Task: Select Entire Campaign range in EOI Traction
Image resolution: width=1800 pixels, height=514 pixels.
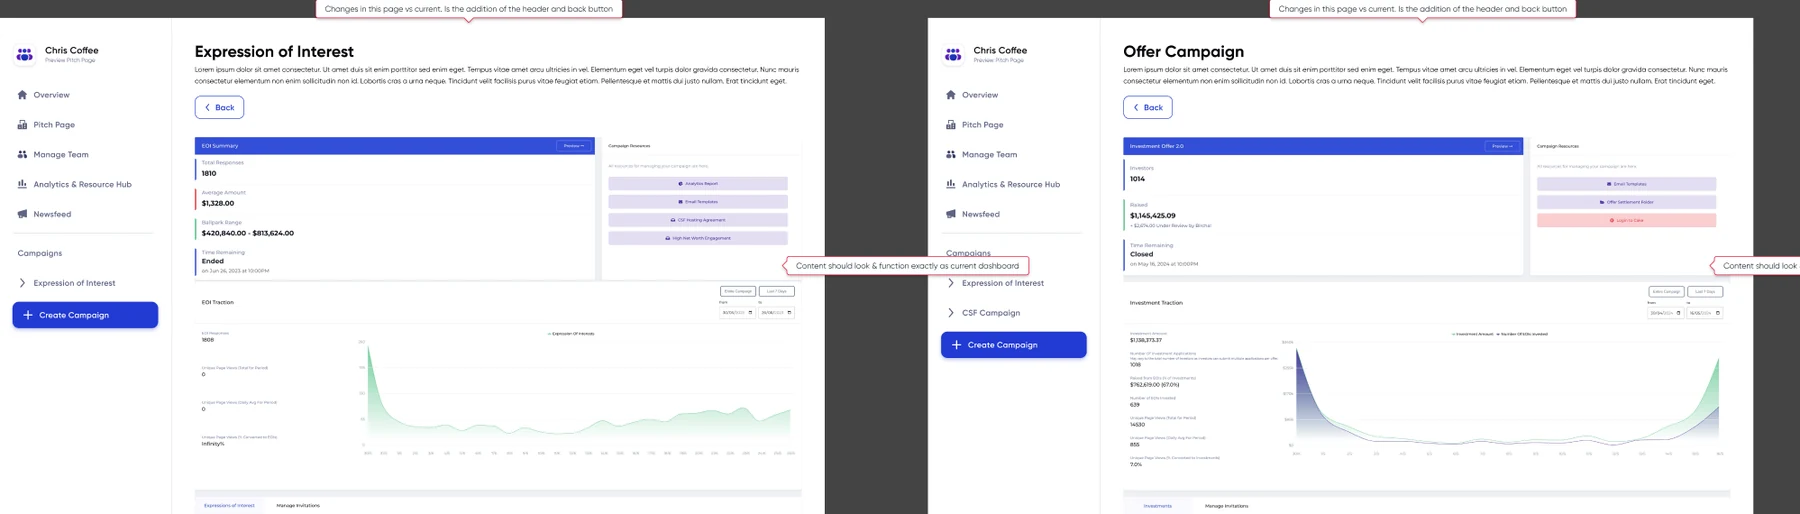Action: pyautogui.click(x=738, y=291)
